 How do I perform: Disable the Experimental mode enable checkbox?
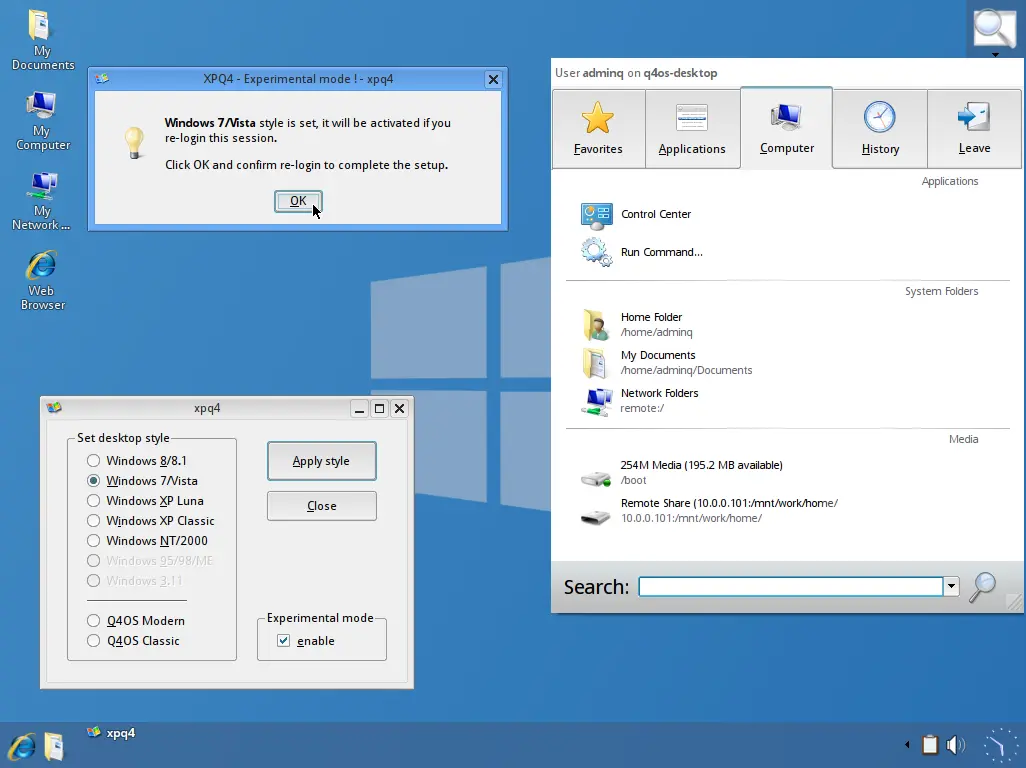pos(284,641)
